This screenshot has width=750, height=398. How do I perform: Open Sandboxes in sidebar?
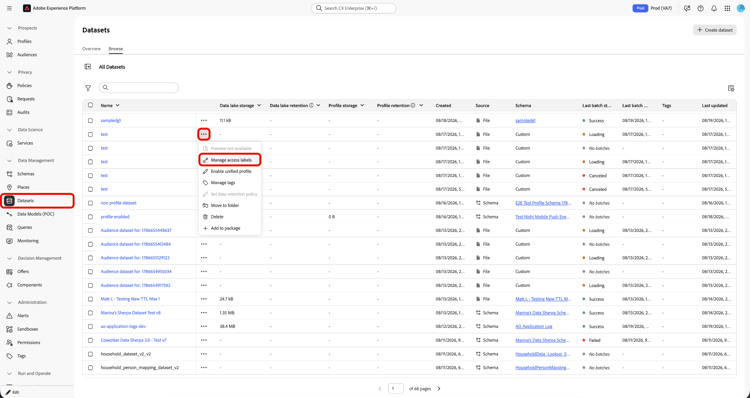point(27,329)
